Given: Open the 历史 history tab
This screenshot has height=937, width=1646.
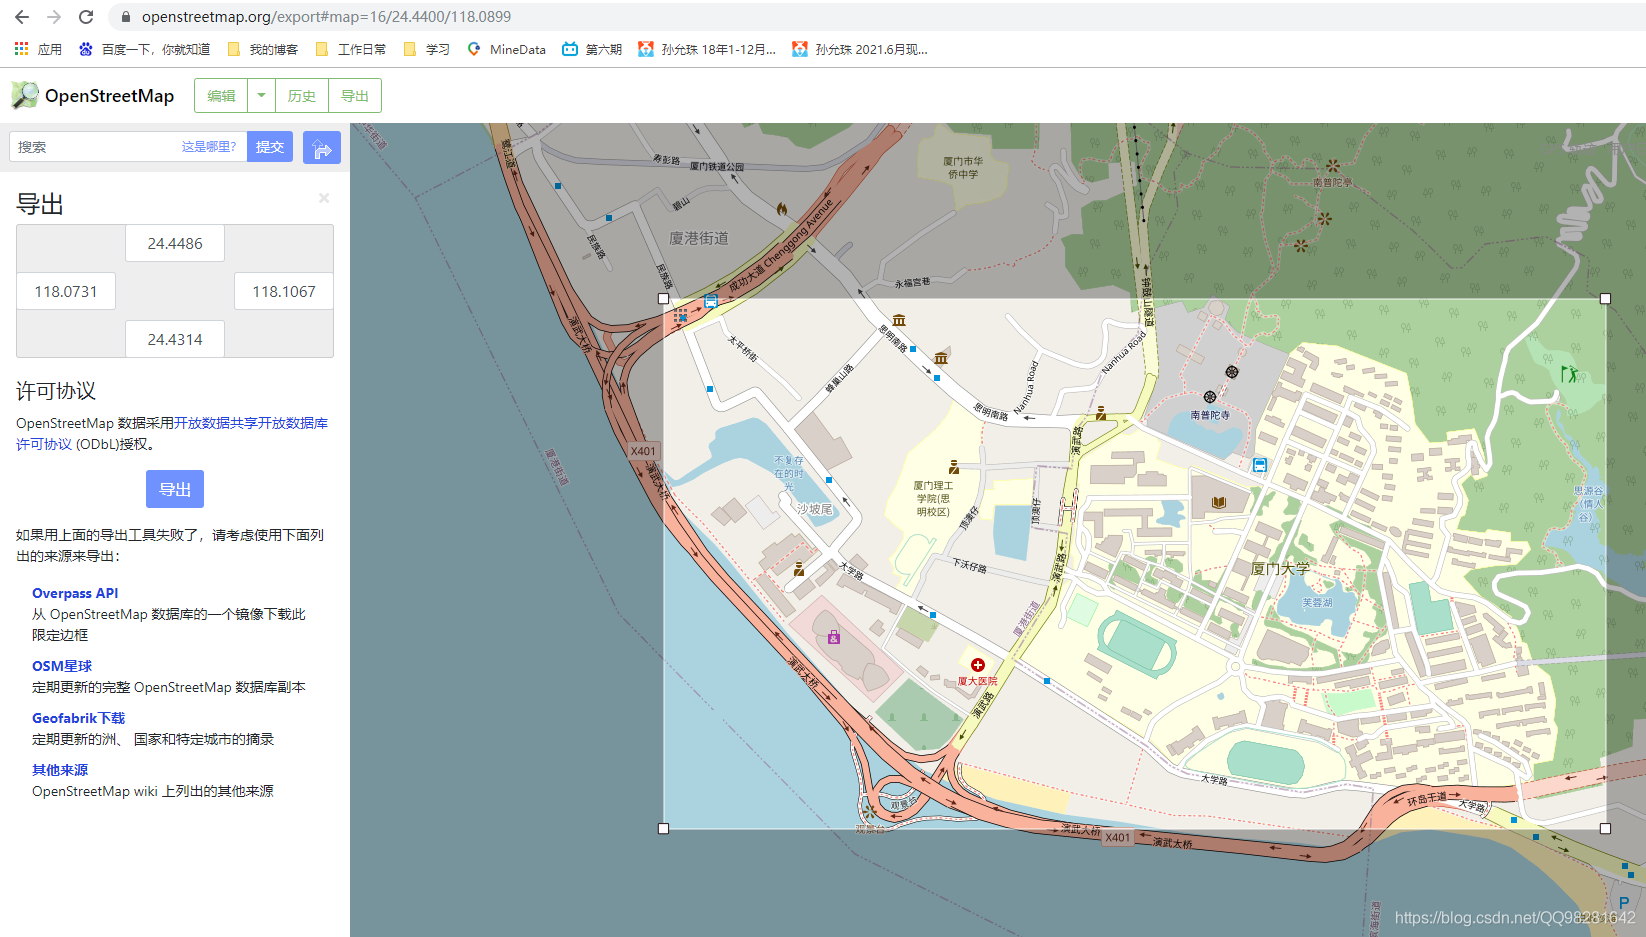Looking at the screenshot, I should pos(302,96).
